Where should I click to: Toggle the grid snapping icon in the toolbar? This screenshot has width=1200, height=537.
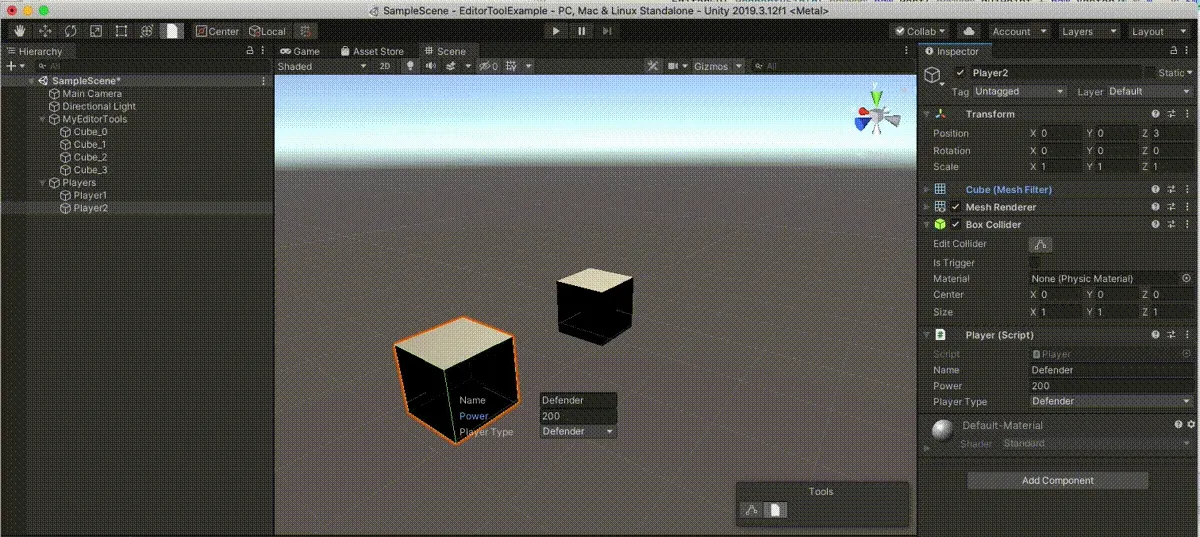(x=305, y=31)
